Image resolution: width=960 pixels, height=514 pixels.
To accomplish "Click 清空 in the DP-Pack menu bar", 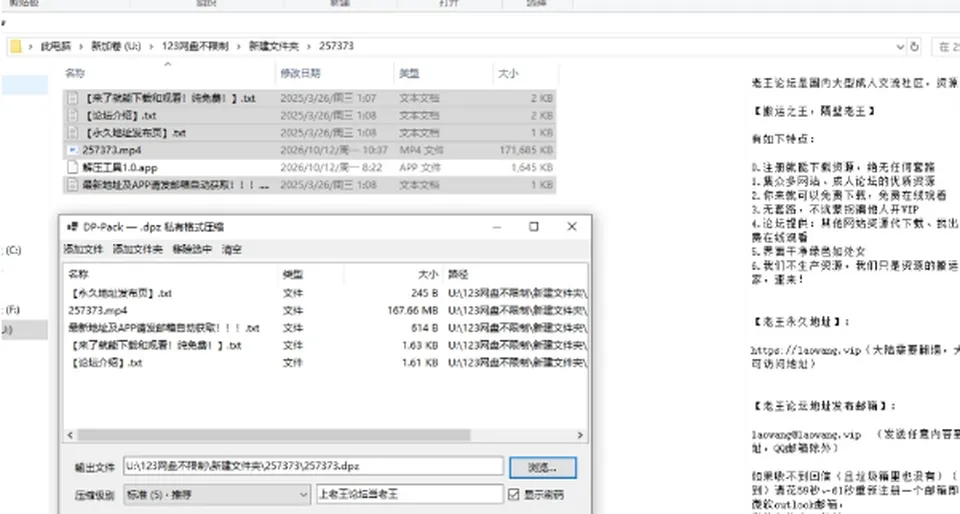I will [x=231, y=249].
